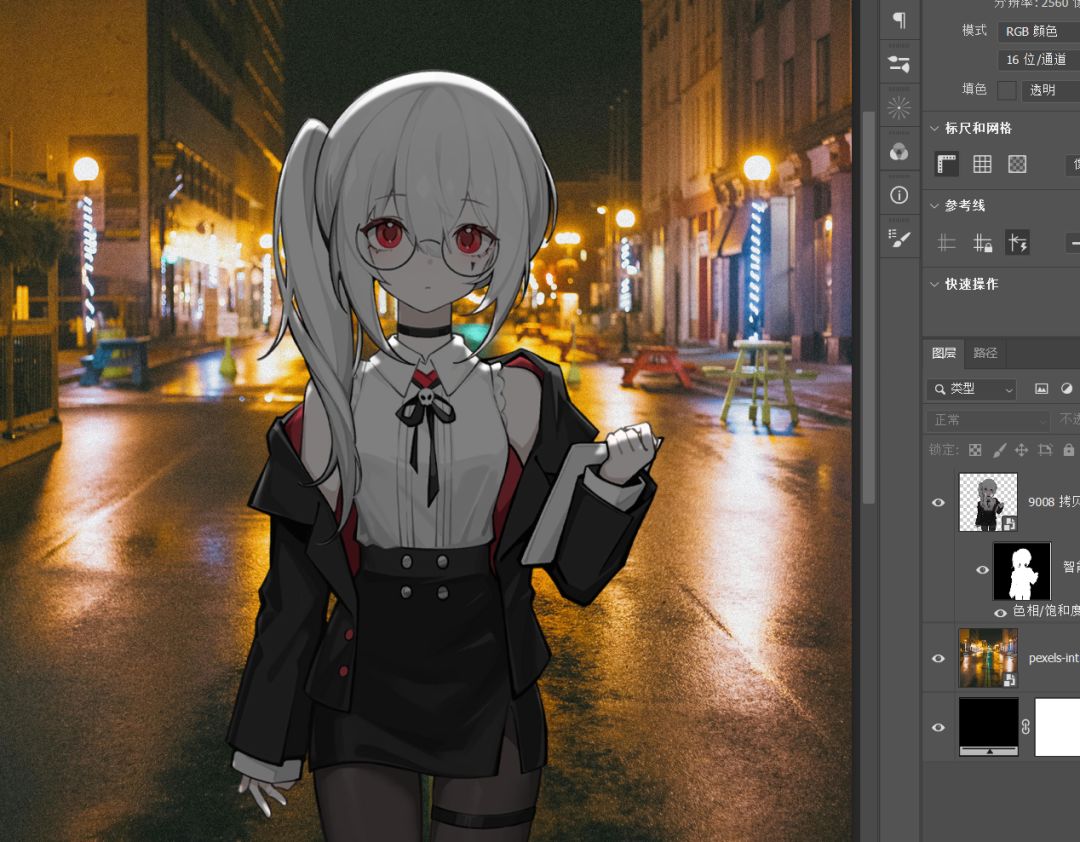Switch to the 图层 tab

point(944,353)
